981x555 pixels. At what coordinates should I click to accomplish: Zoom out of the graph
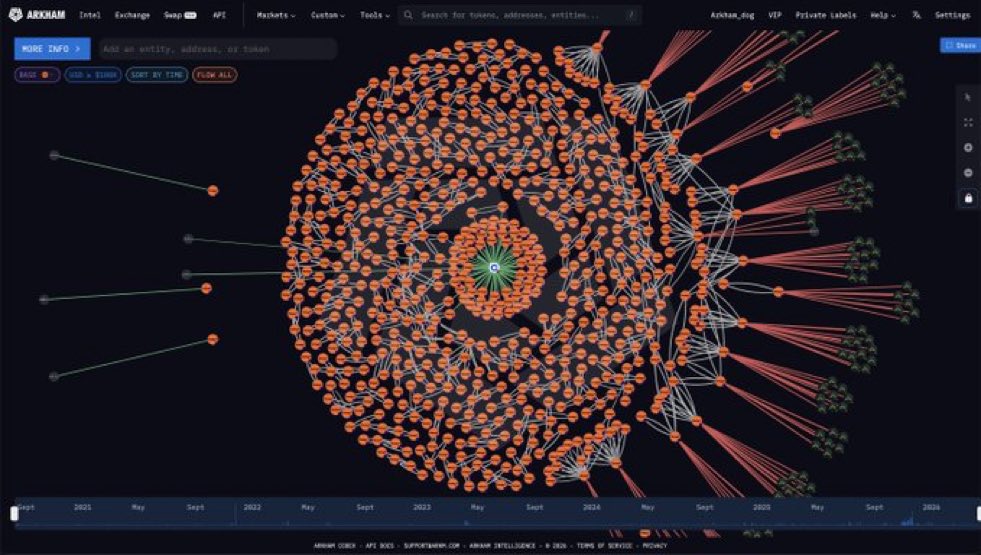(968, 173)
